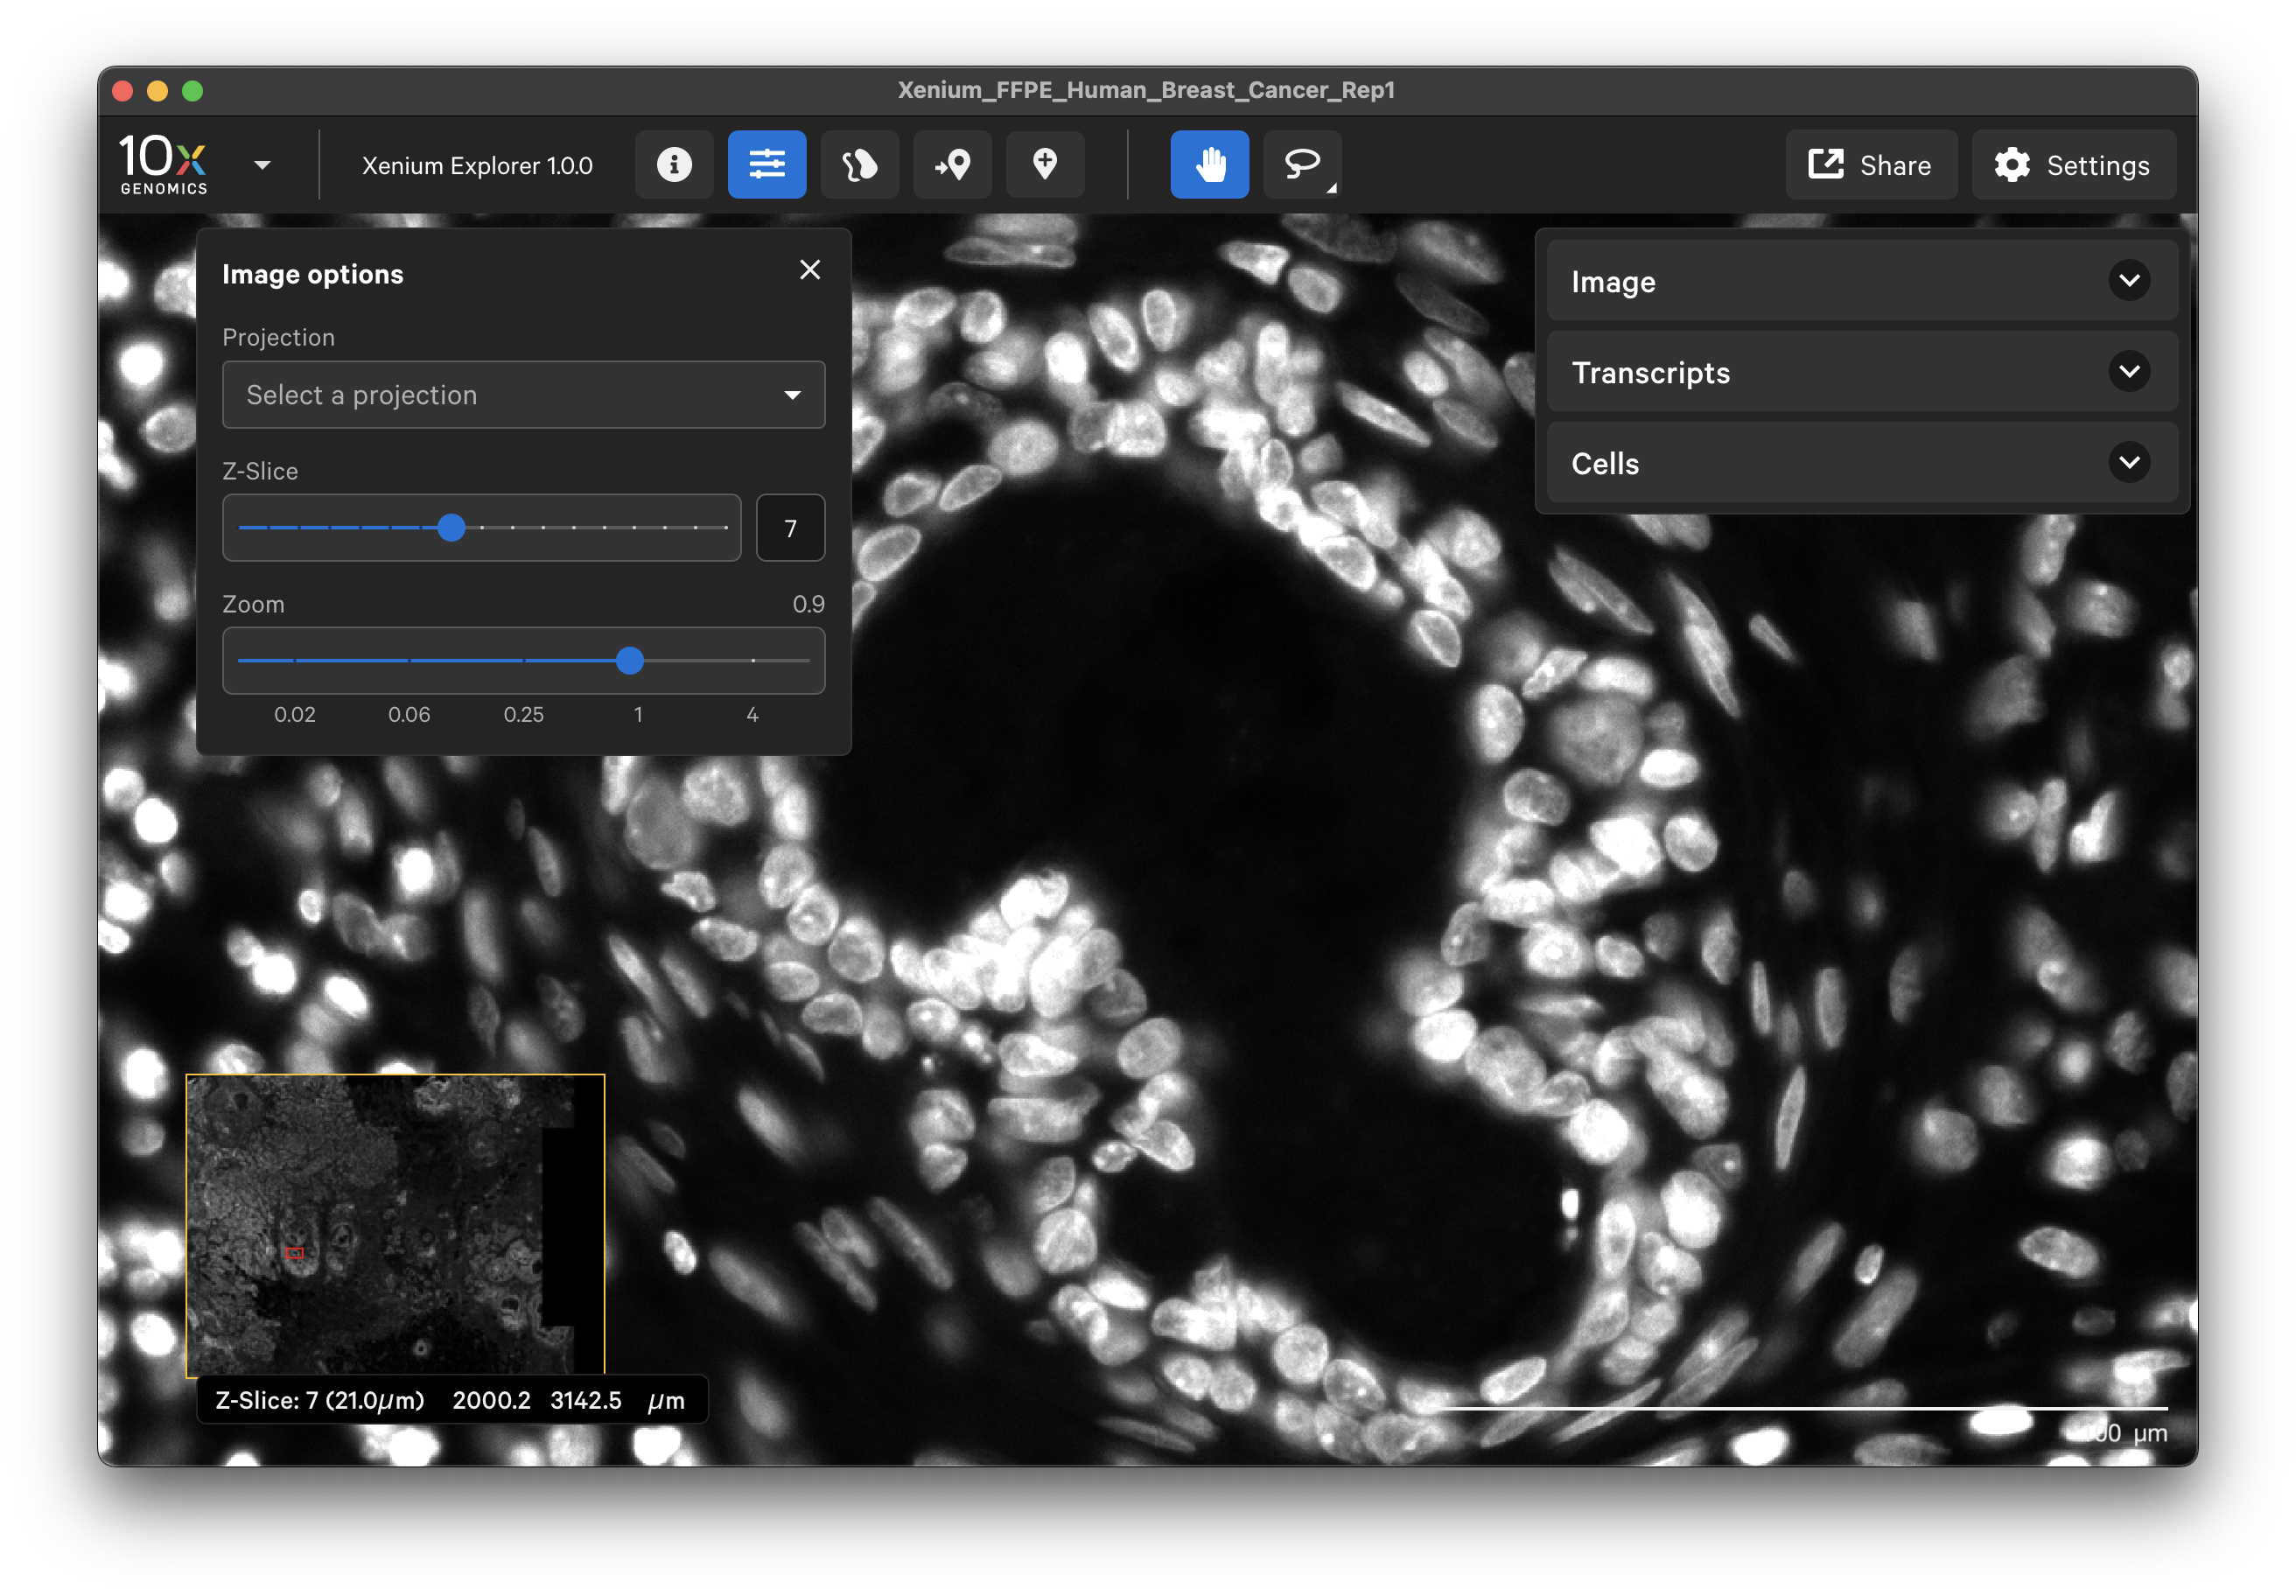Viewport: 2296px width, 1596px height.
Task: Click coordinate value 3142.5 in status bar
Action: pos(586,1400)
